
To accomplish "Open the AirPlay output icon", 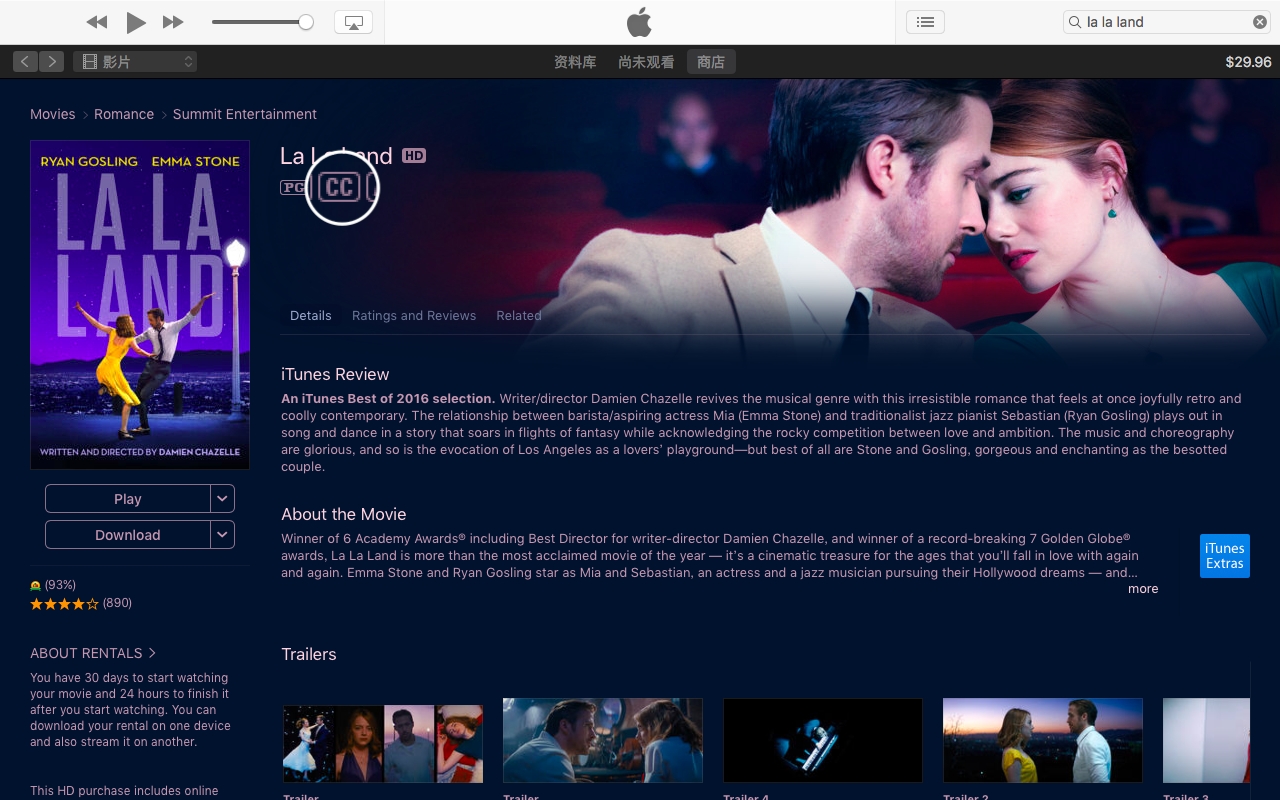I will (353, 22).
